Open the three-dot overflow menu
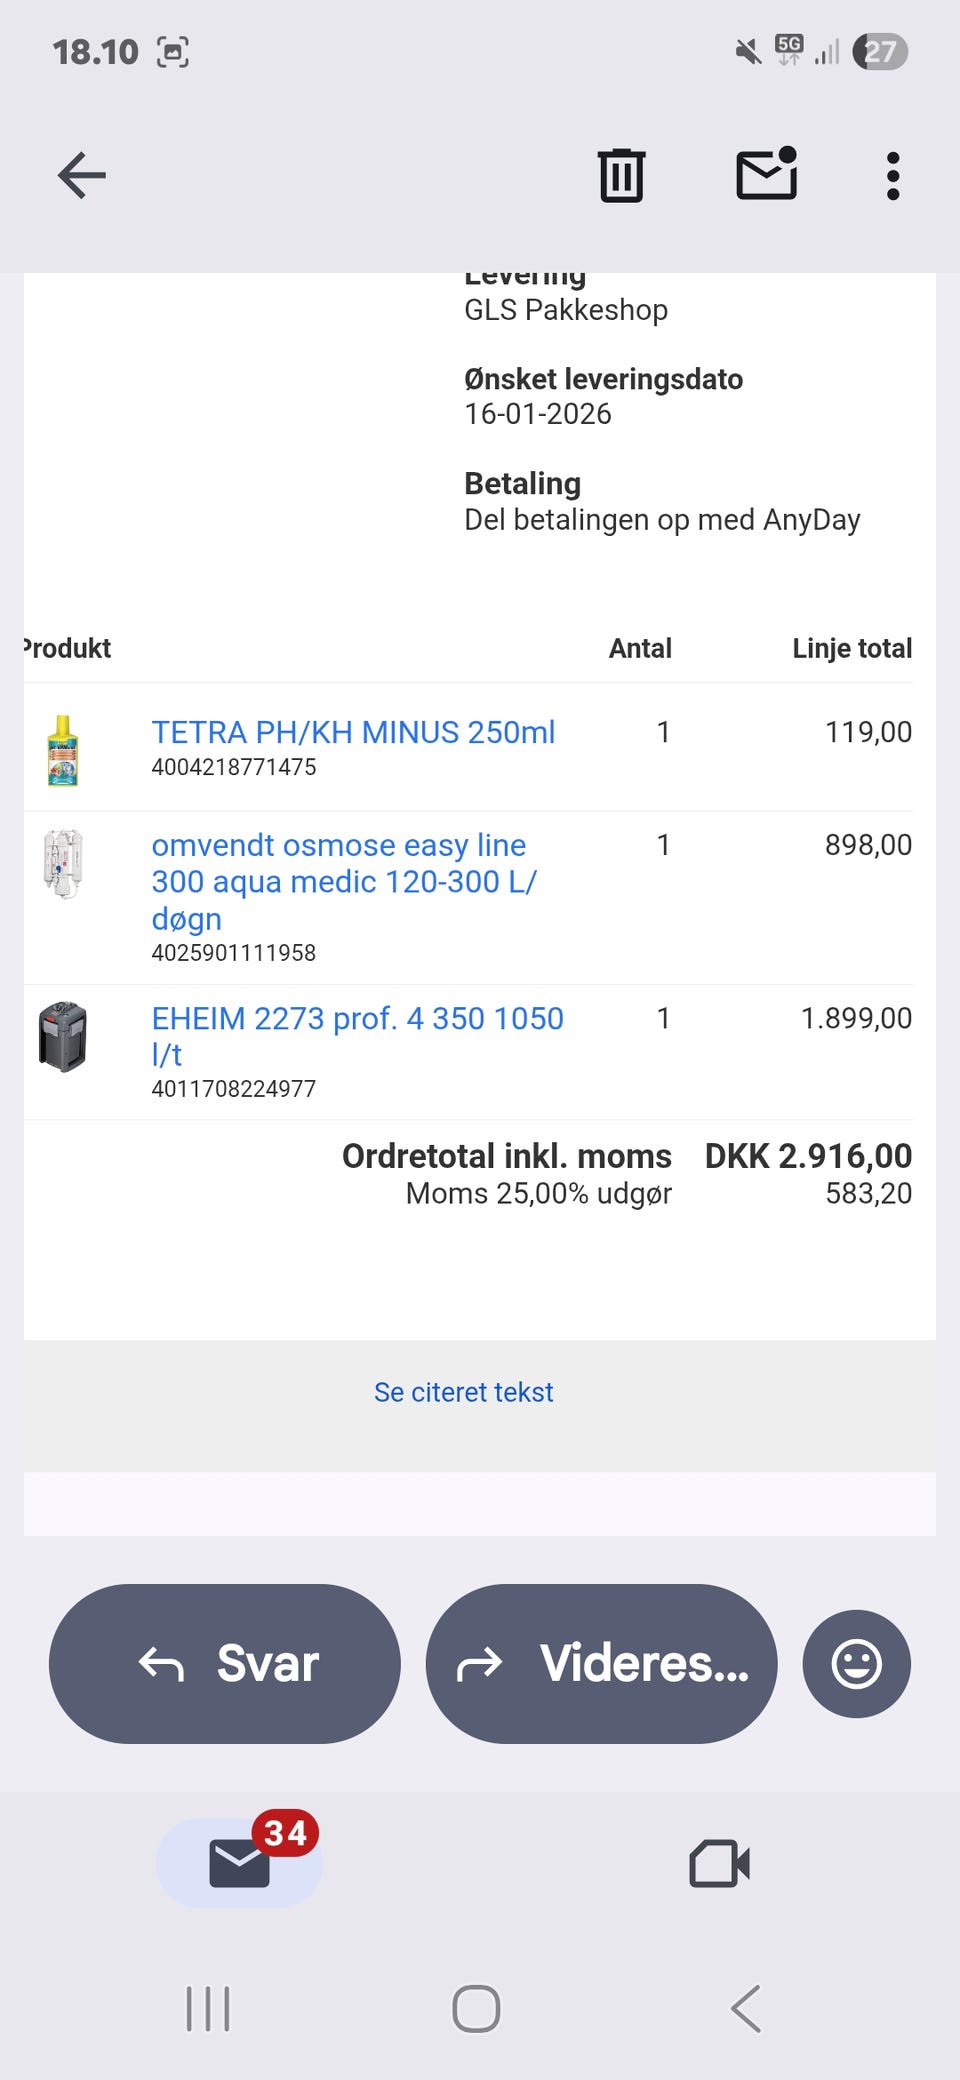 coord(893,176)
